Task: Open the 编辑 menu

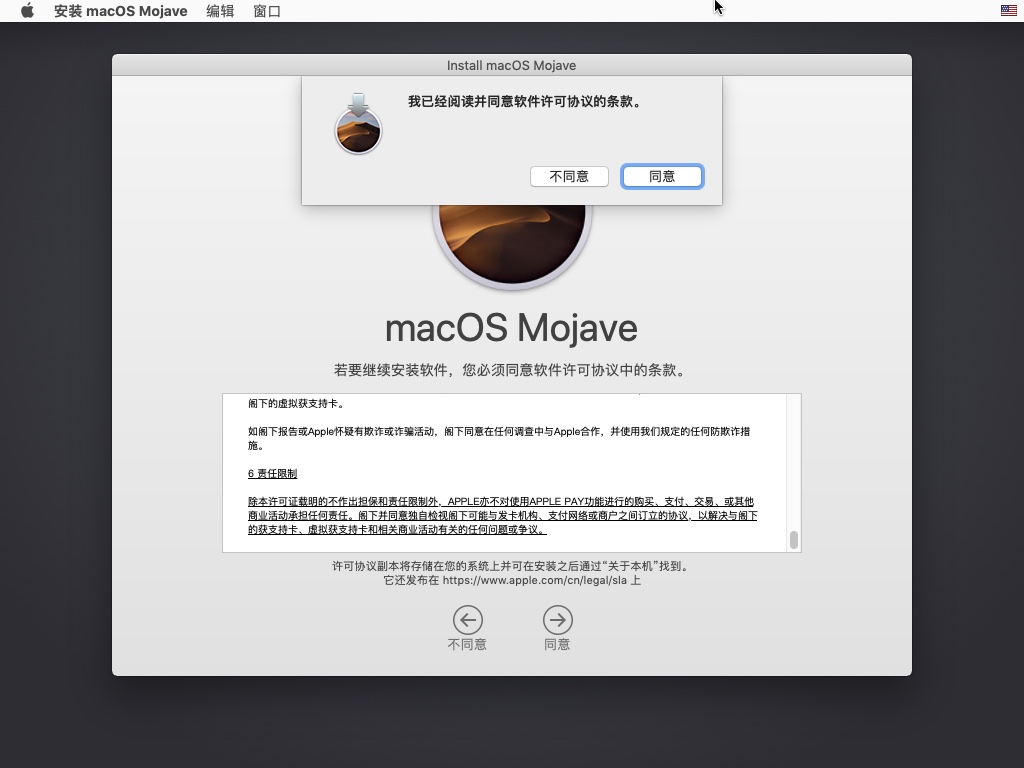Action: (x=220, y=11)
